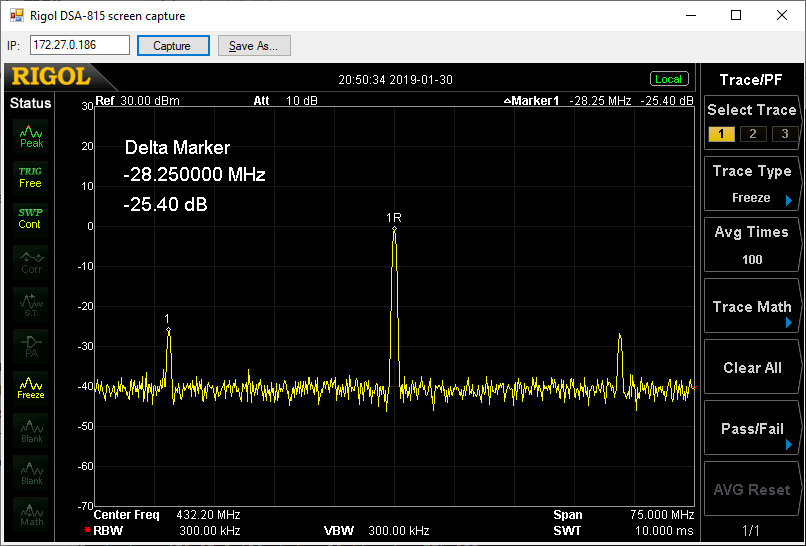
Task: Click the VBW 300.00 kHz readout
Action: point(376,531)
